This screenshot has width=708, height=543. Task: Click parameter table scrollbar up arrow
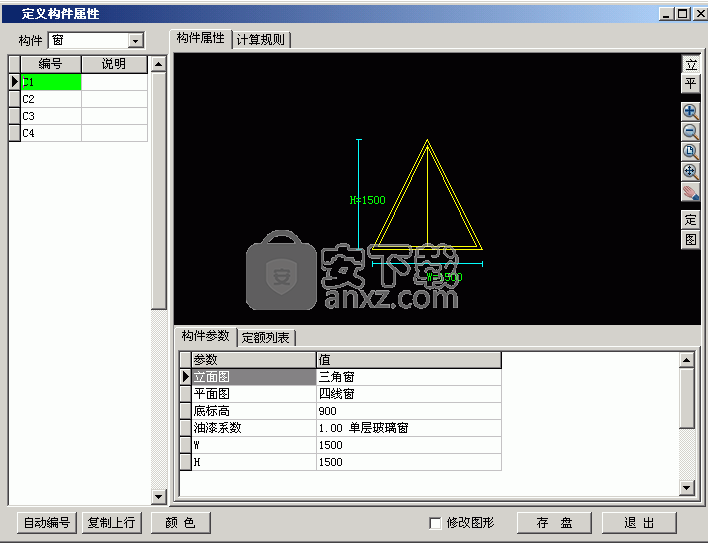(x=686, y=360)
